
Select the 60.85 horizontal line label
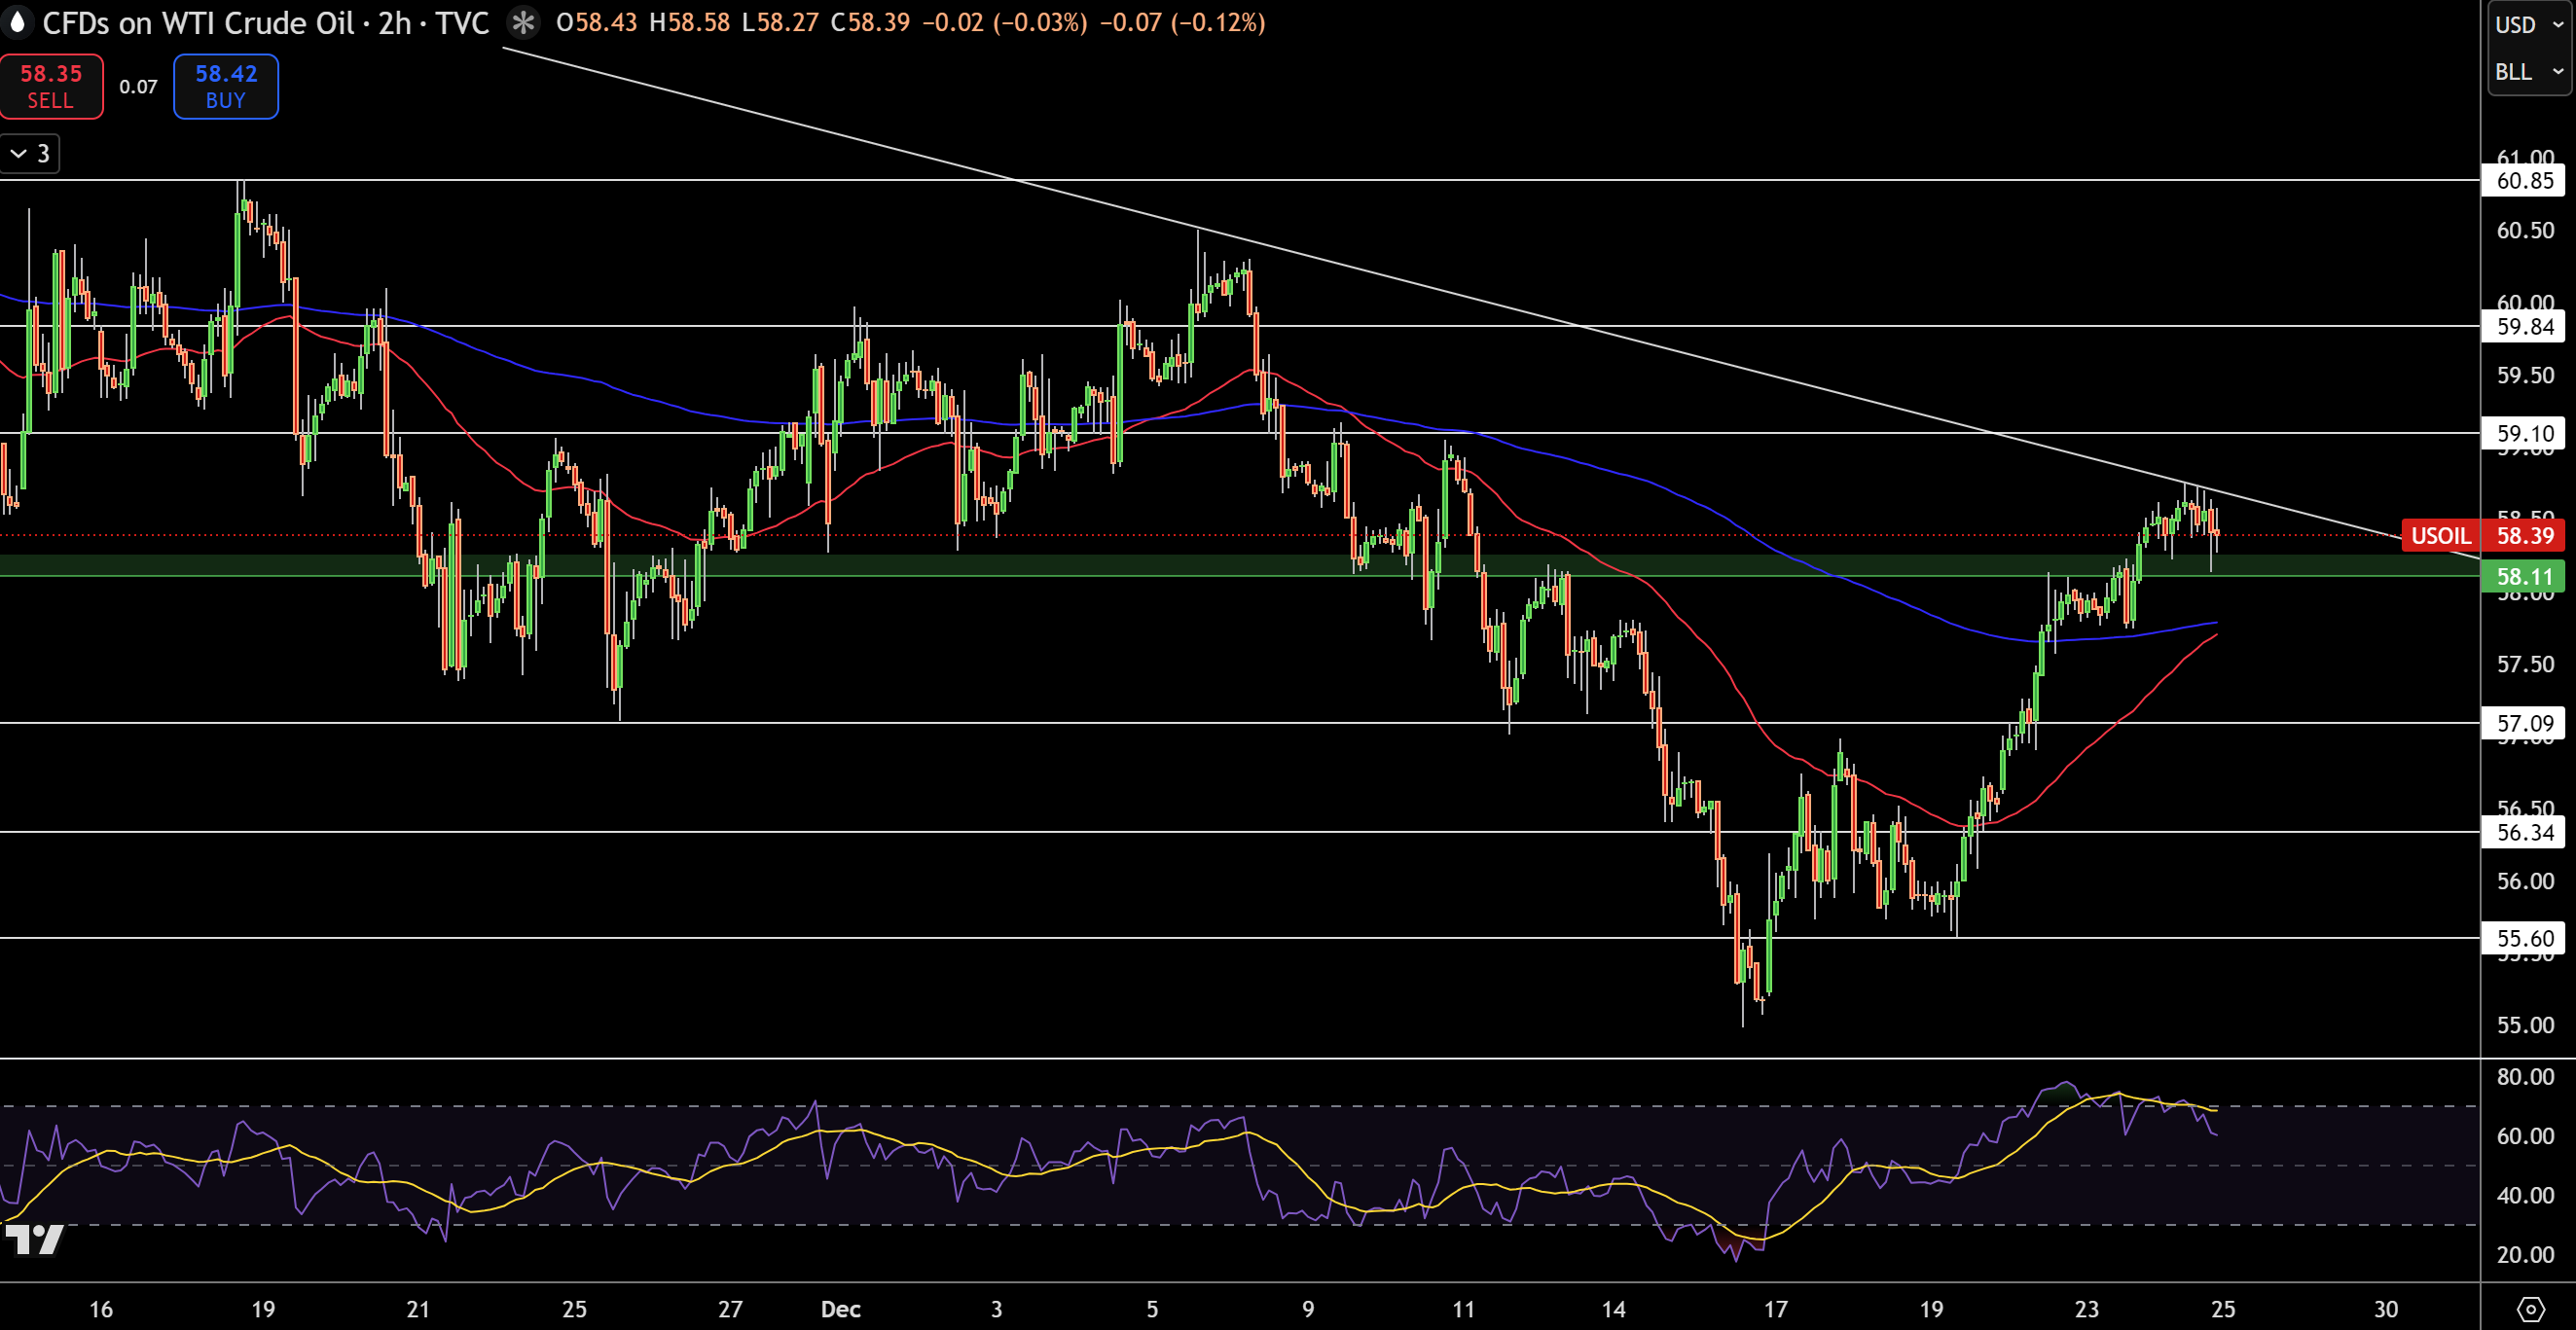click(2524, 181)
